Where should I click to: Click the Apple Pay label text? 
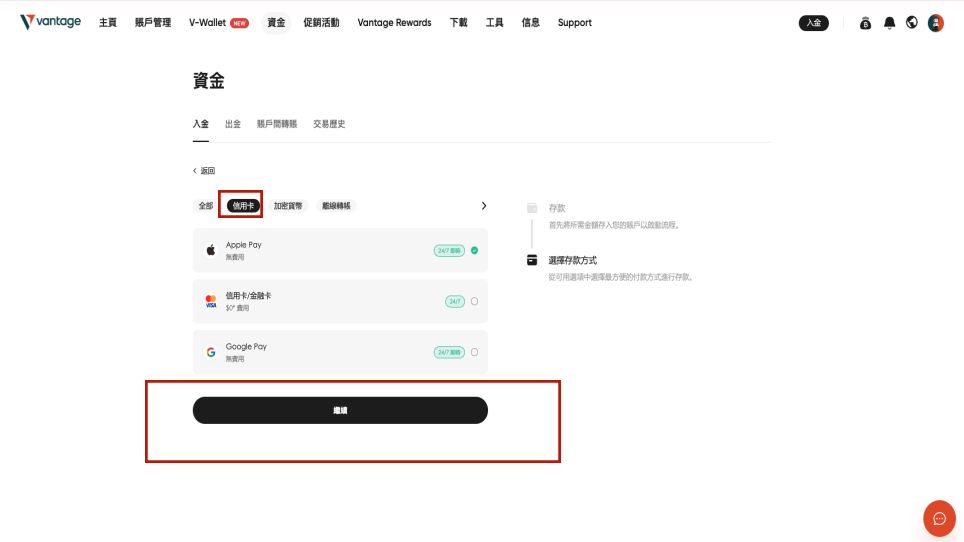(243, 245)
